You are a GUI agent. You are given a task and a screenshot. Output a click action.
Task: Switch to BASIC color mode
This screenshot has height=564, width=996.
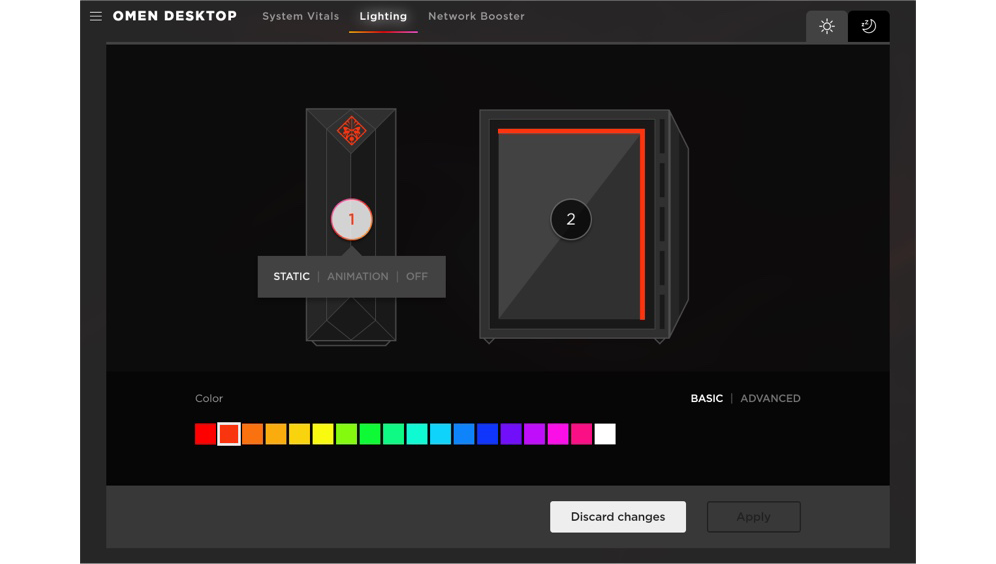tap(706, 398)
